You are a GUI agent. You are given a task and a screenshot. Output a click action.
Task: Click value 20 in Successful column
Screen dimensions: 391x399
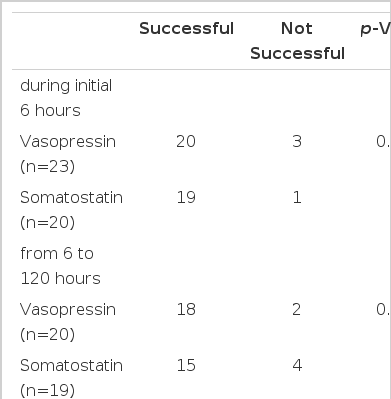point(186,141)
